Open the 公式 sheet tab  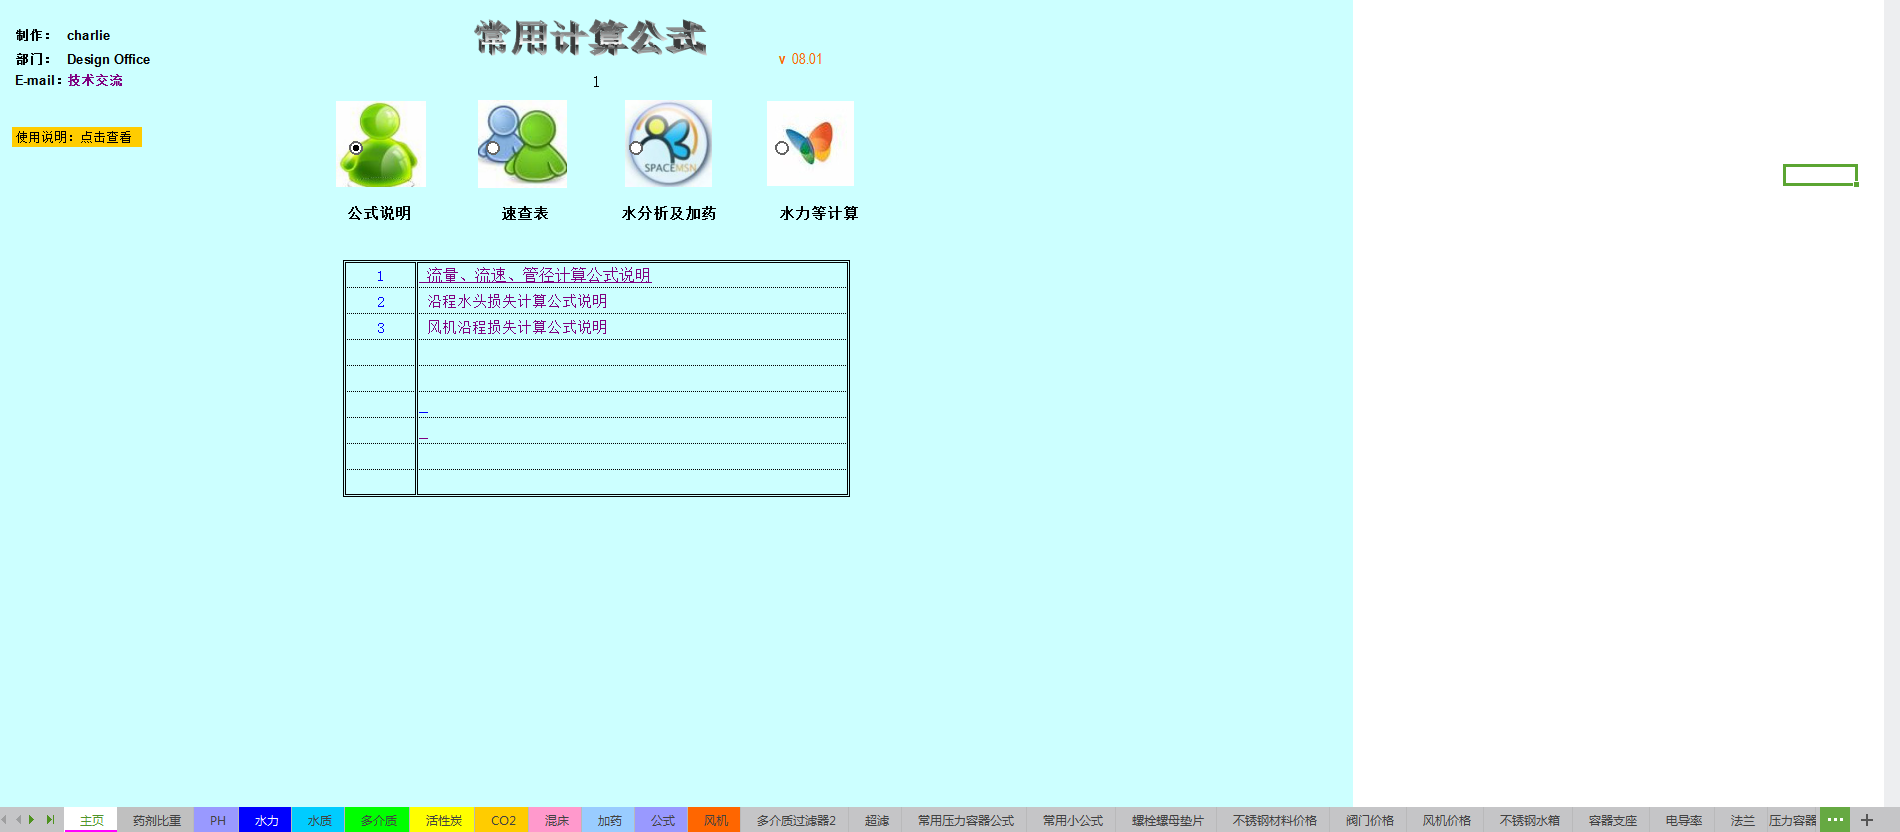coord(662,820)
